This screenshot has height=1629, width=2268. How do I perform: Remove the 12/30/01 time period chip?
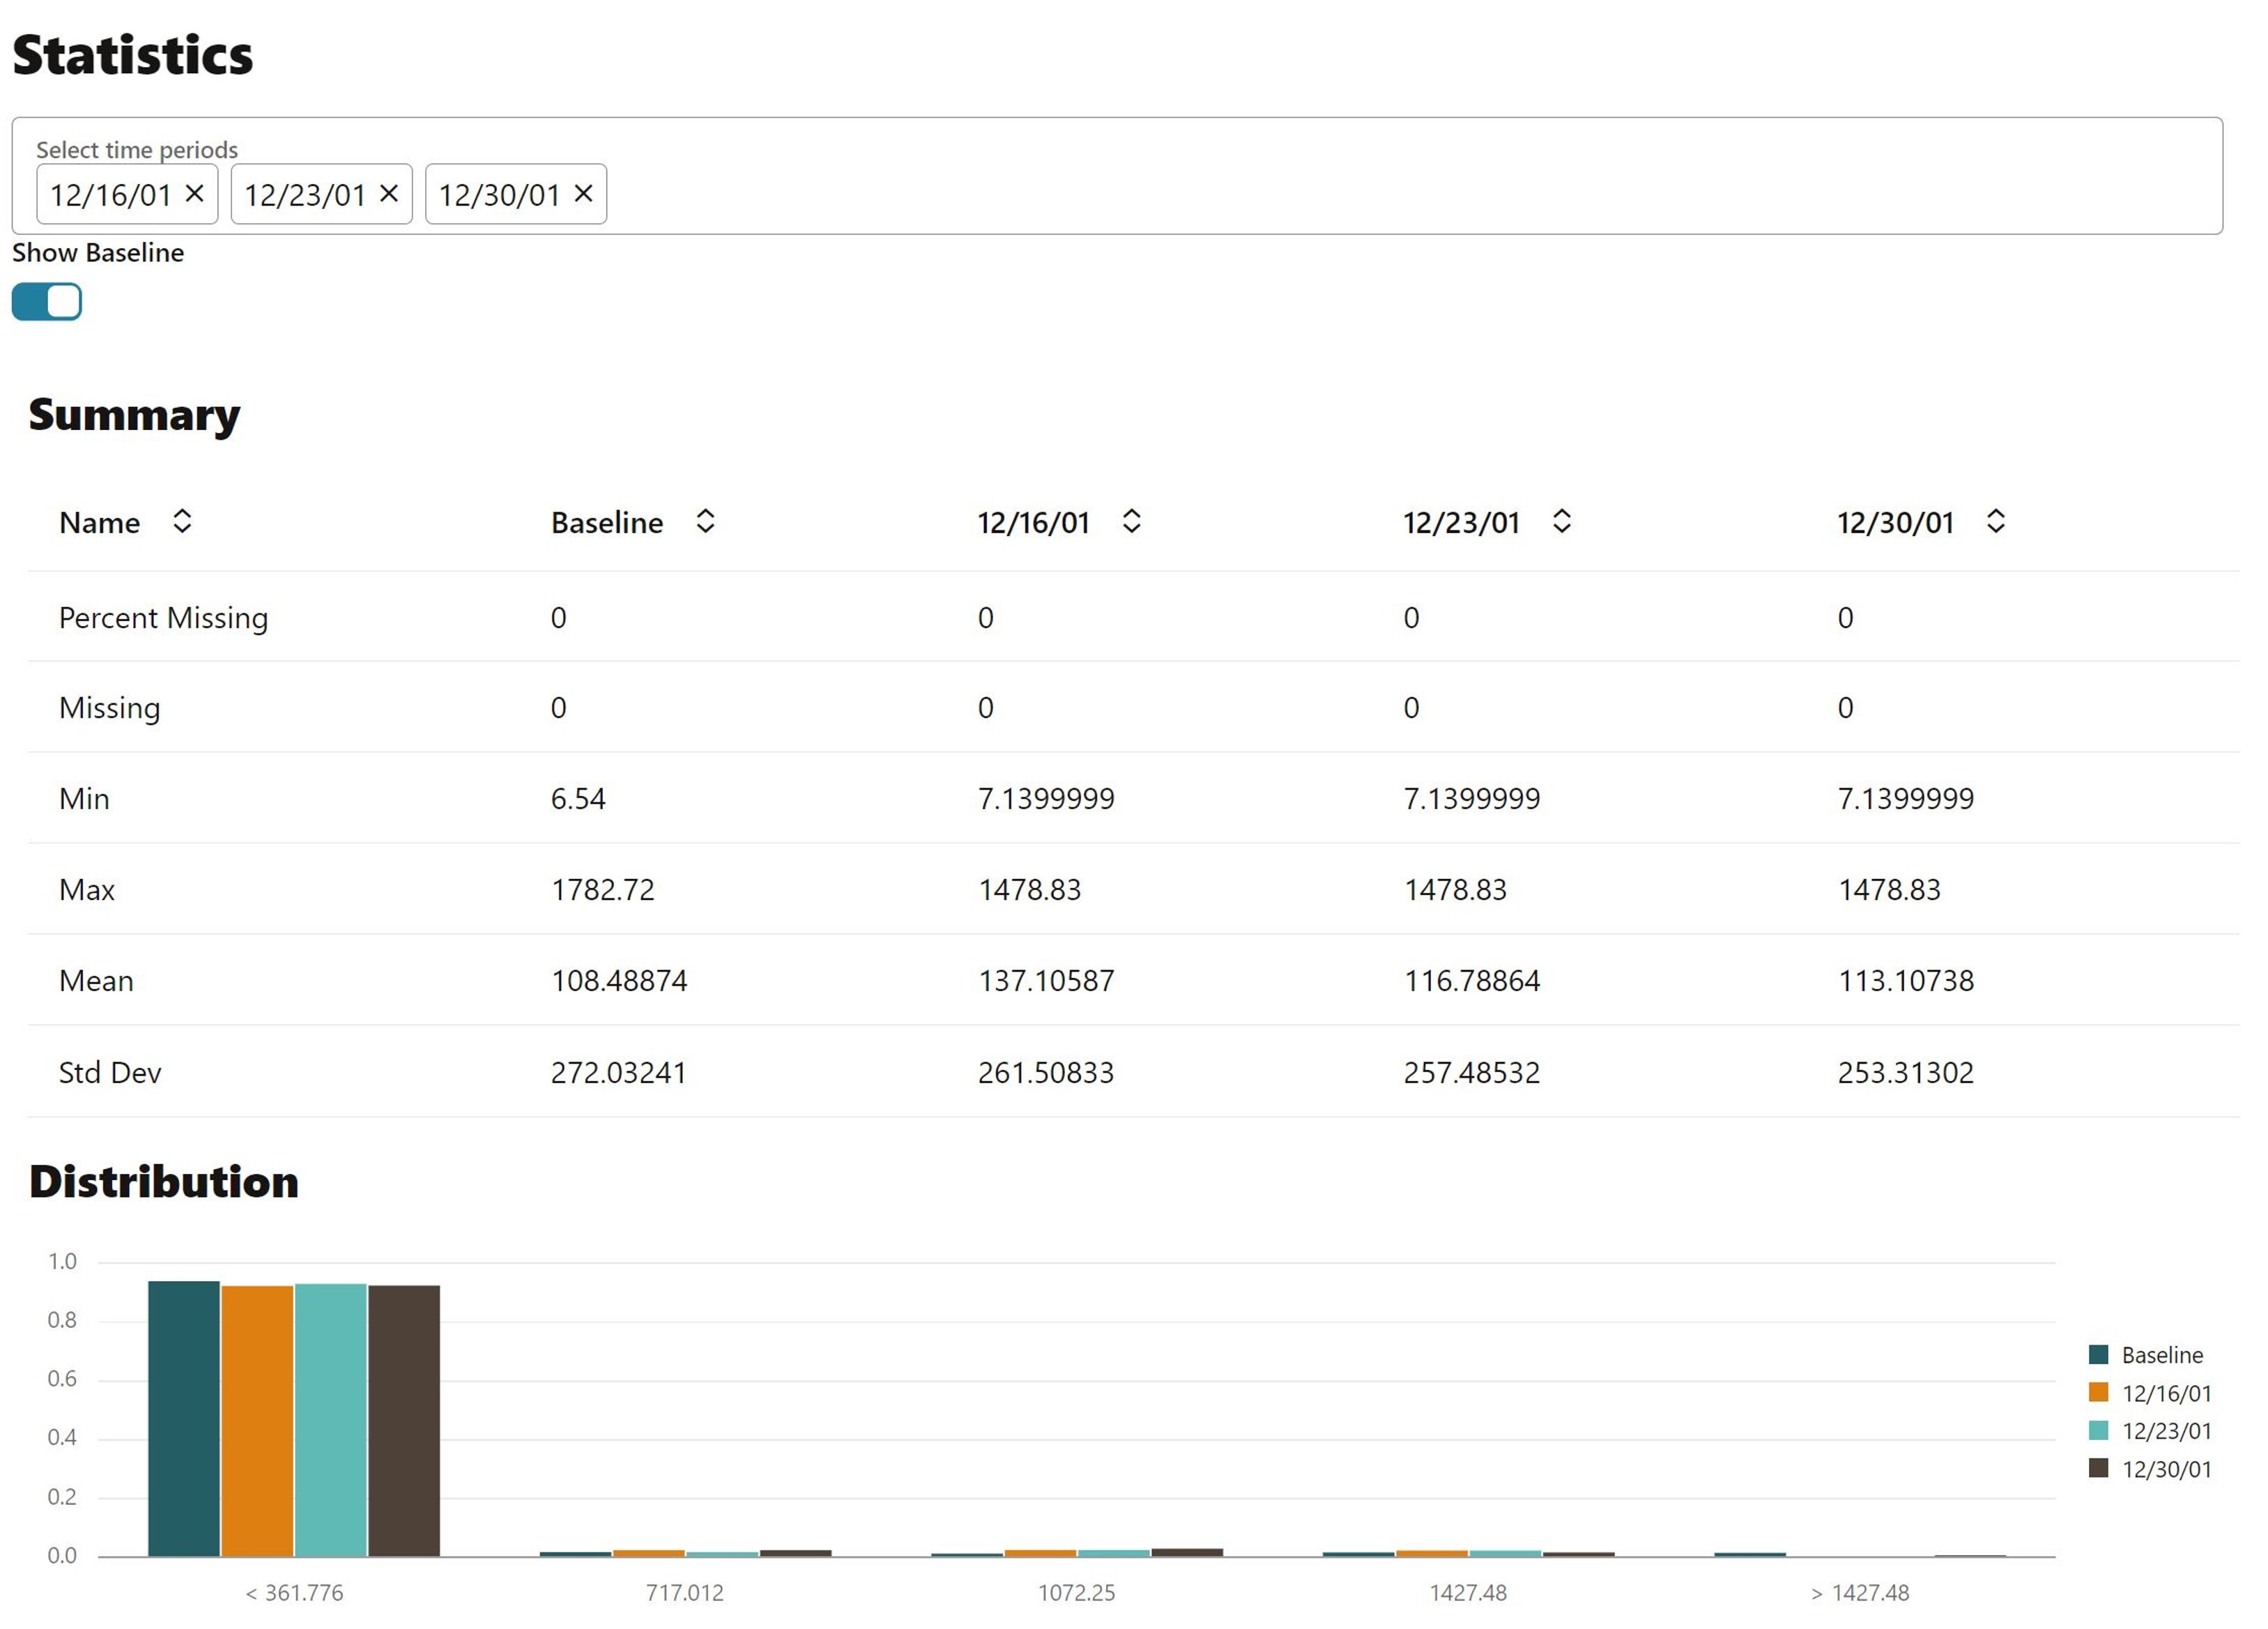tap(583, 193)
